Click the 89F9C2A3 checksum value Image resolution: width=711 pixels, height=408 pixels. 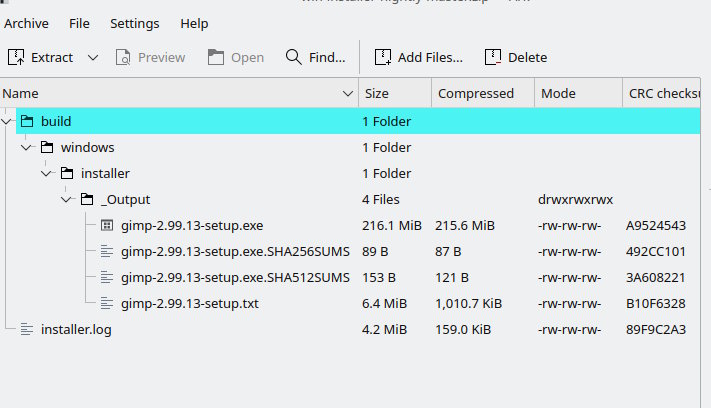[656, 330]
